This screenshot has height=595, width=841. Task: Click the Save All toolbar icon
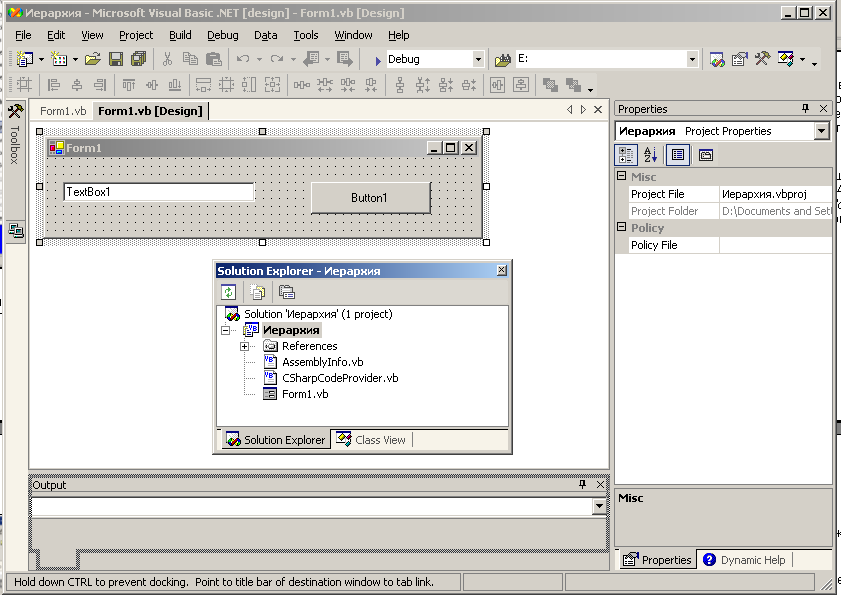pos(139,59)
